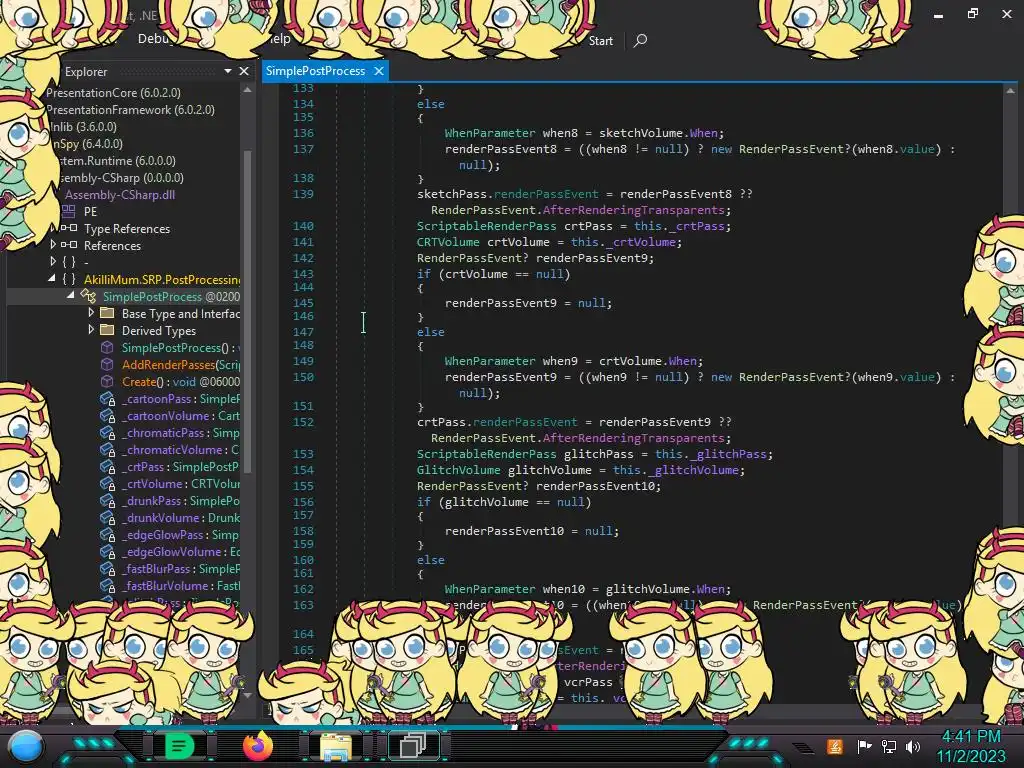This screenshot has height=768, width=1024.
Task: Select System.Runtime (6.0.0.0) assembly
Action: click(118, 160)
